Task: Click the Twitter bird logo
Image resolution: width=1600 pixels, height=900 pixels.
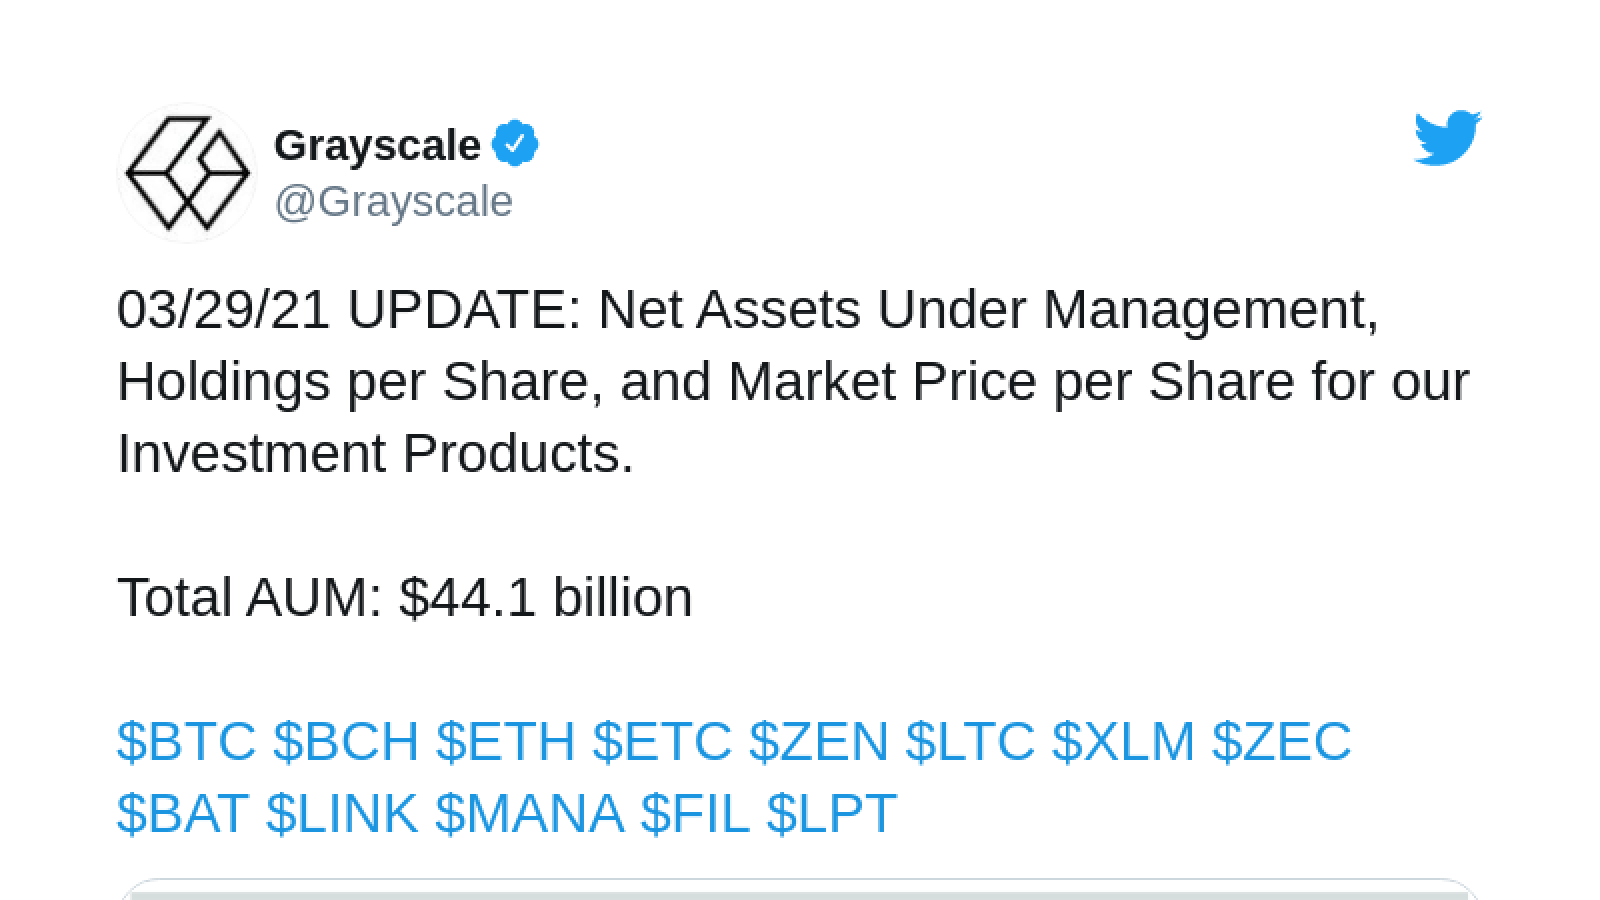Action: pyautogui.click(x=1447, y=138)
